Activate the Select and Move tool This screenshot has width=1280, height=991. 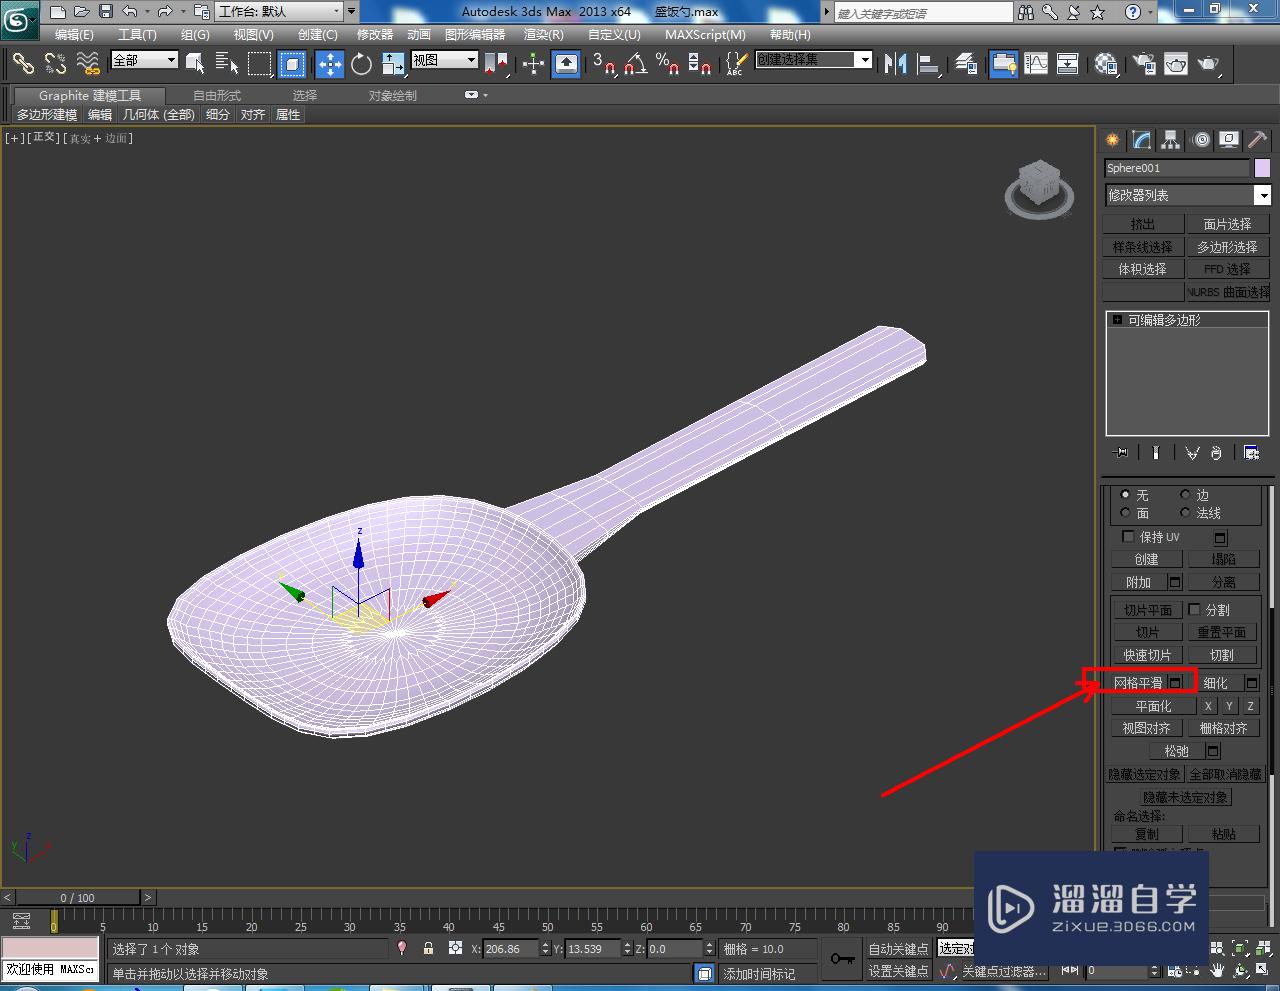coord(329,64)
